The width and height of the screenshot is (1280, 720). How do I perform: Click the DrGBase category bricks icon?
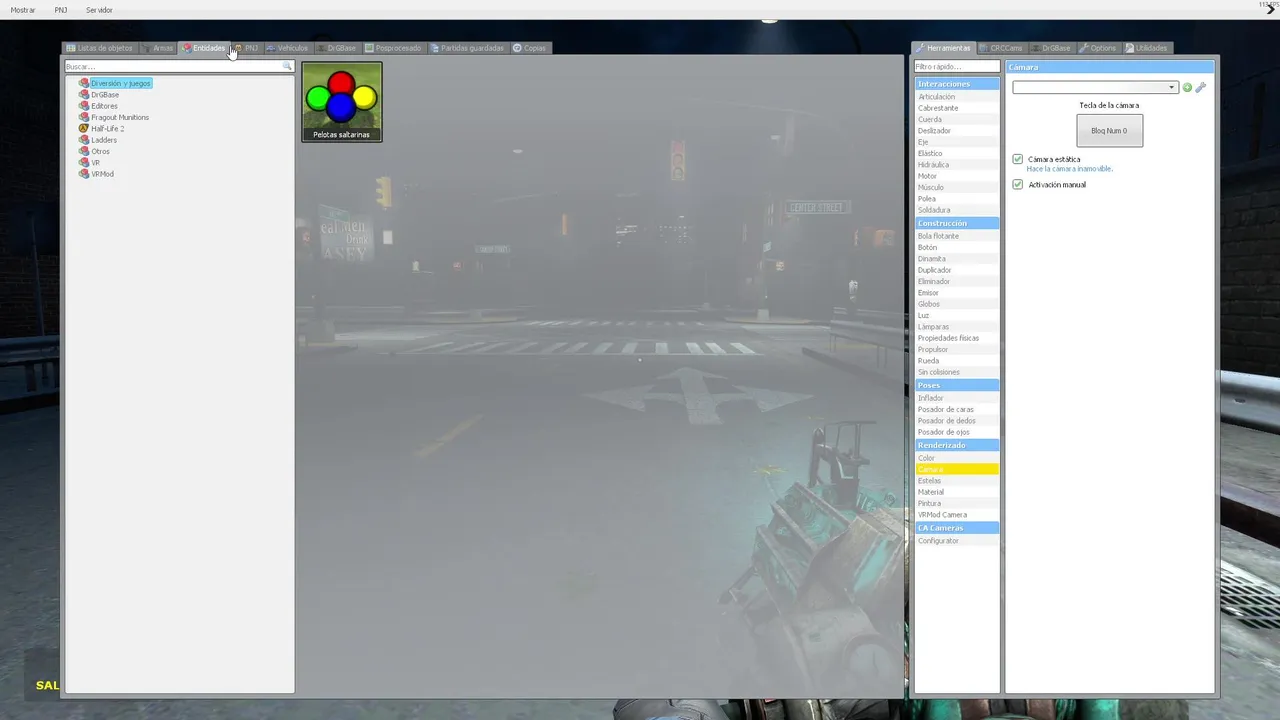pos(84,95)
